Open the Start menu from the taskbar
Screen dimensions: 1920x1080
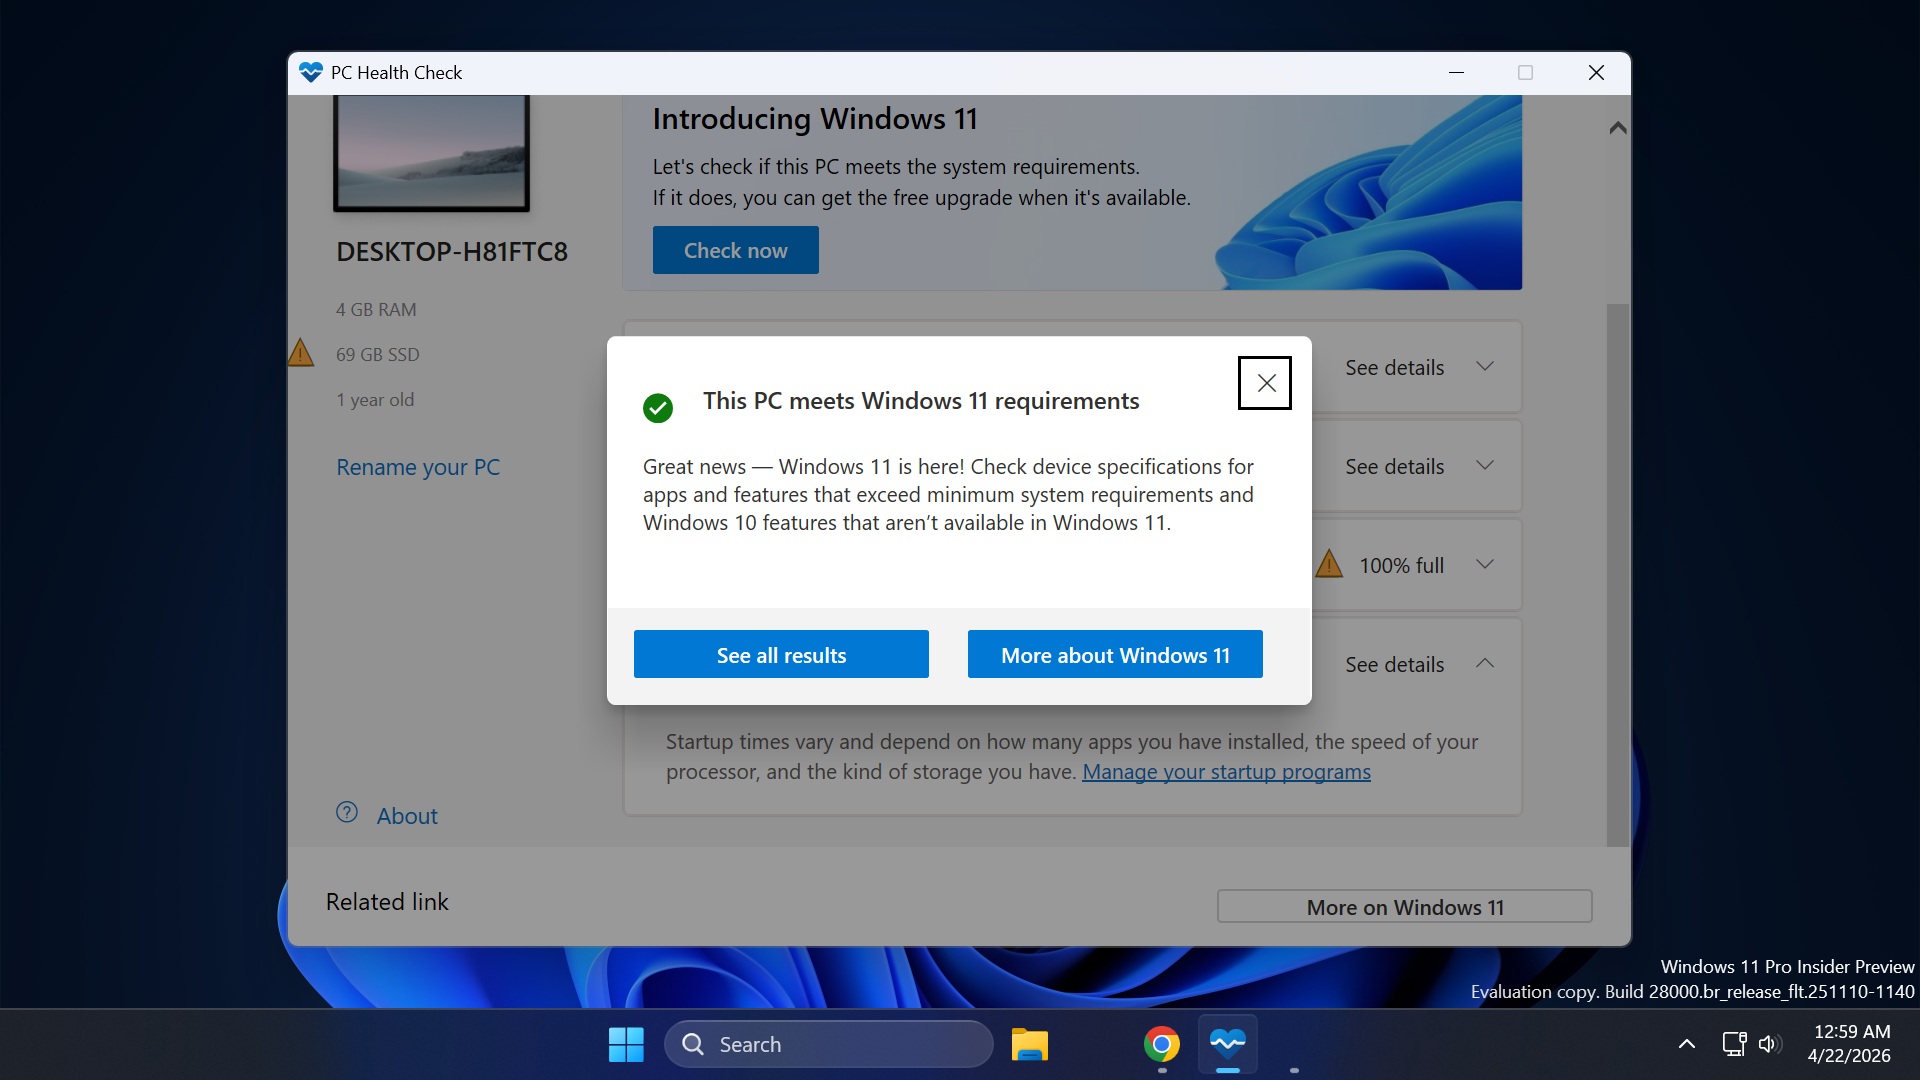tap(625, 1043)
